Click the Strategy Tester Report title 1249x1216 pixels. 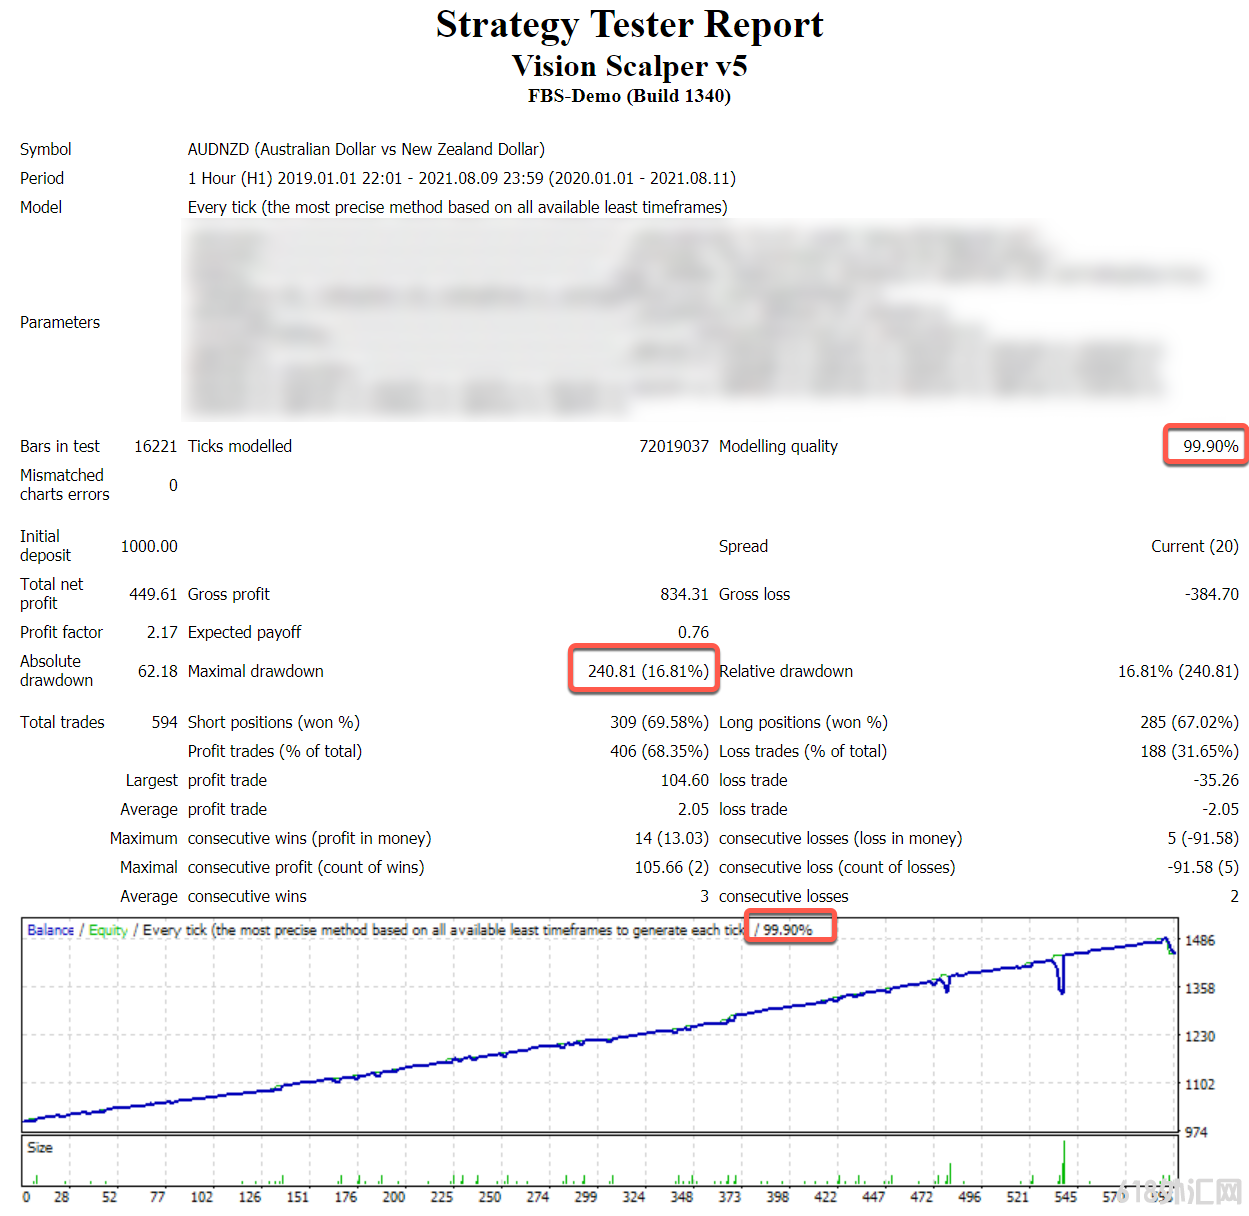tap(629, 25)
